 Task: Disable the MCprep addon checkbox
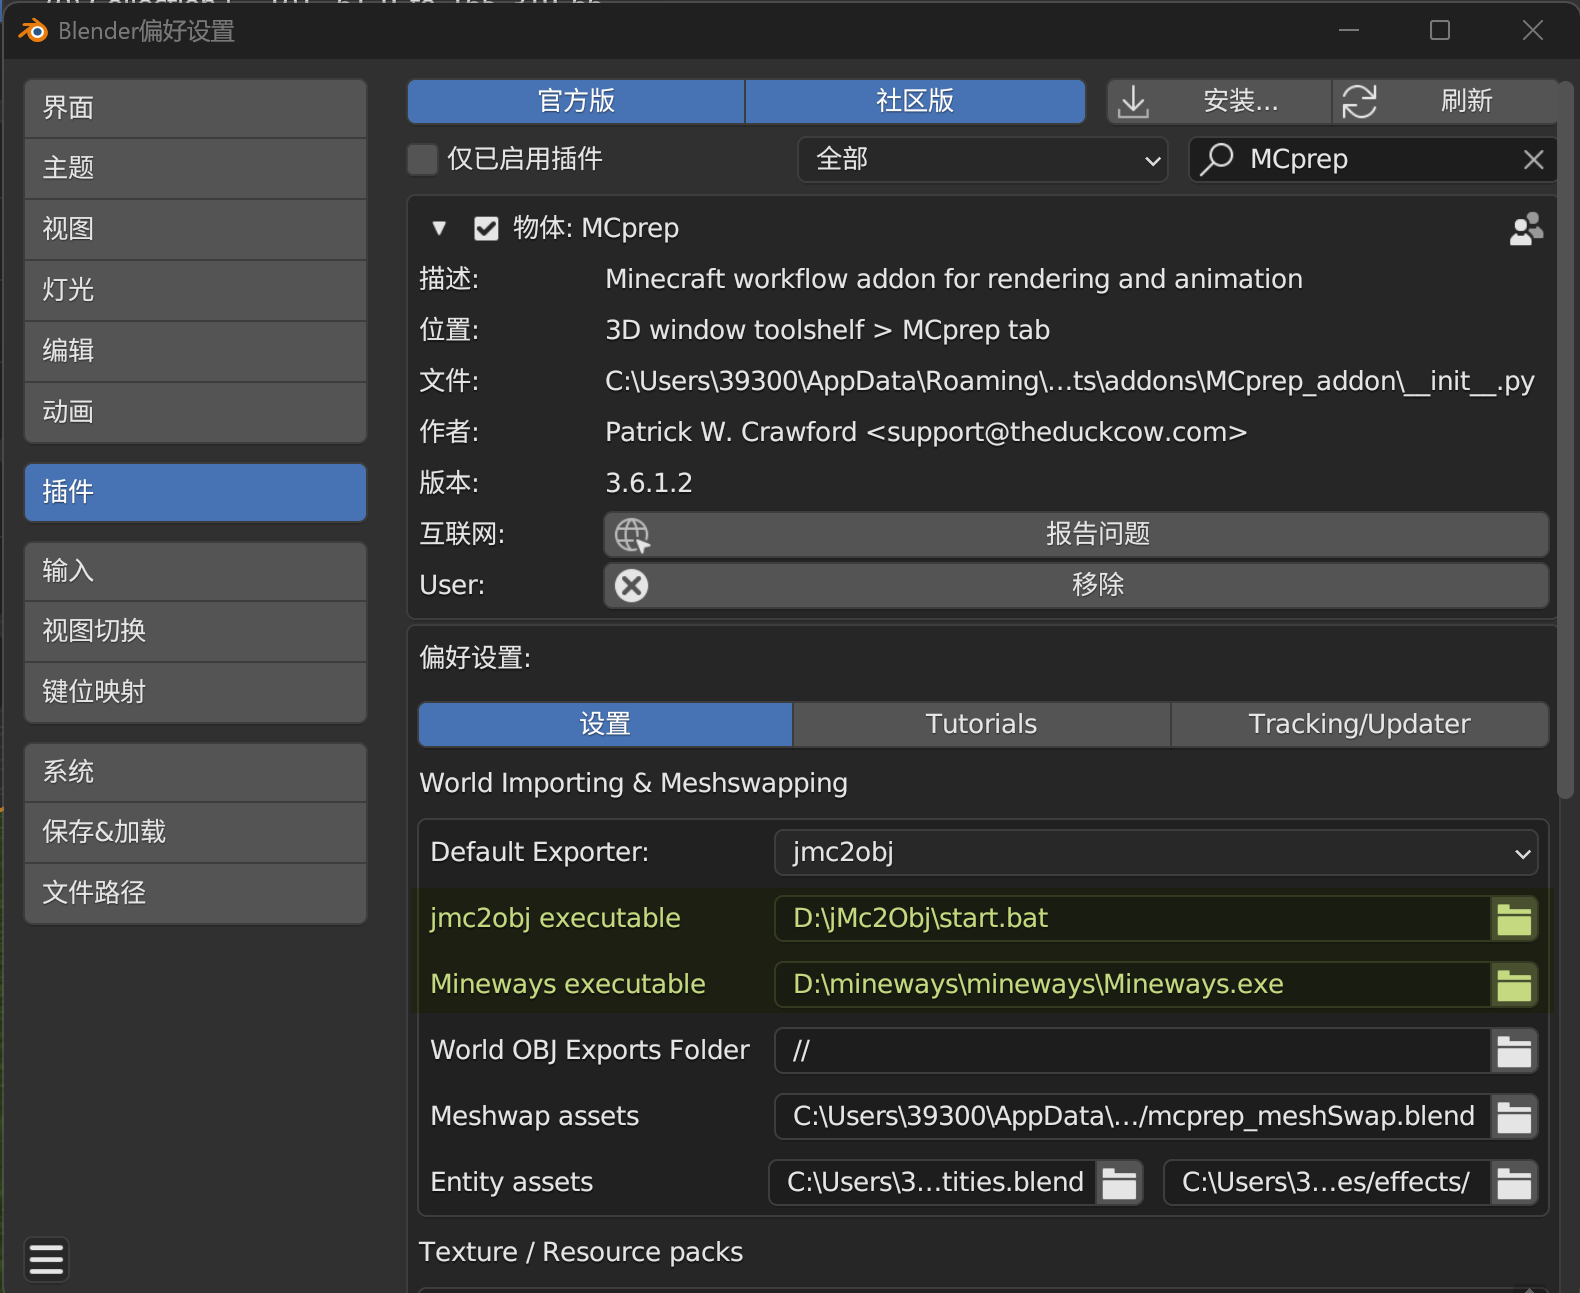pos(486,229)
